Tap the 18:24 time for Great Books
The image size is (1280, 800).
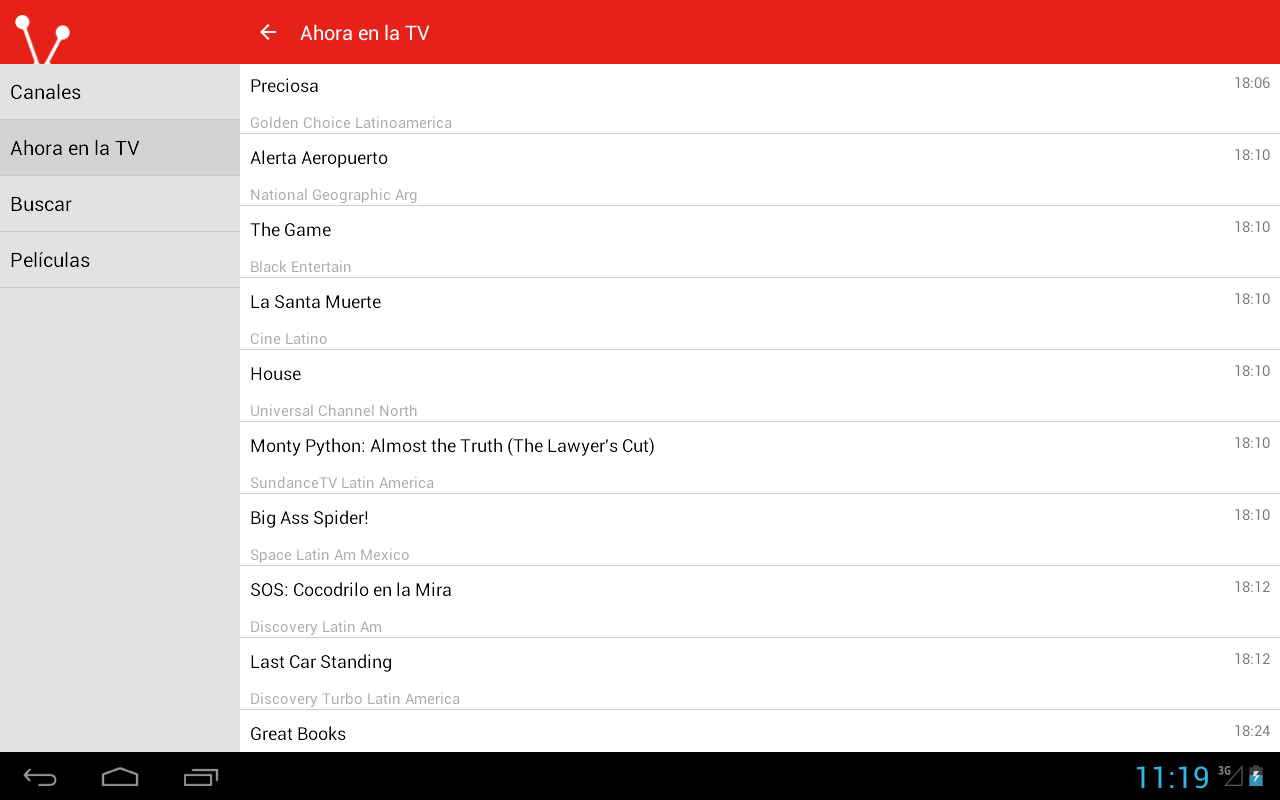pyautogui.click(x=1252, y=731)
